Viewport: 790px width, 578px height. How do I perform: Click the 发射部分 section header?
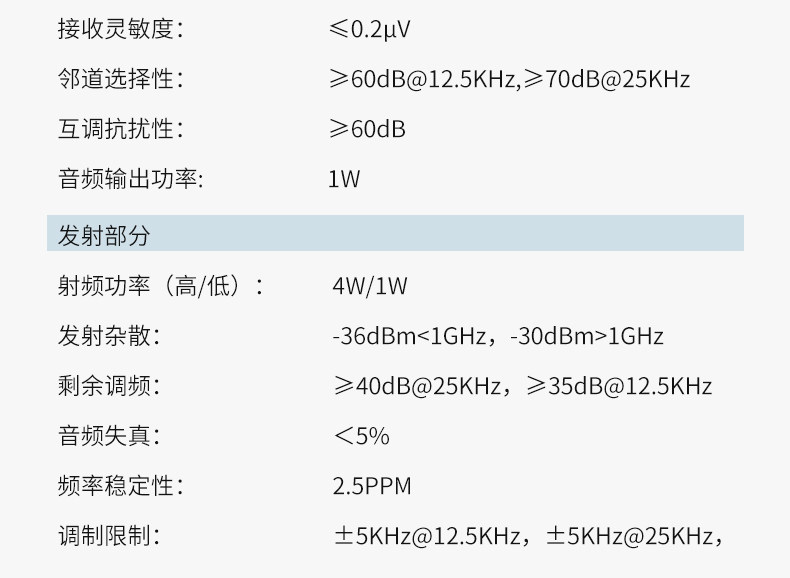tap(104, 236)
